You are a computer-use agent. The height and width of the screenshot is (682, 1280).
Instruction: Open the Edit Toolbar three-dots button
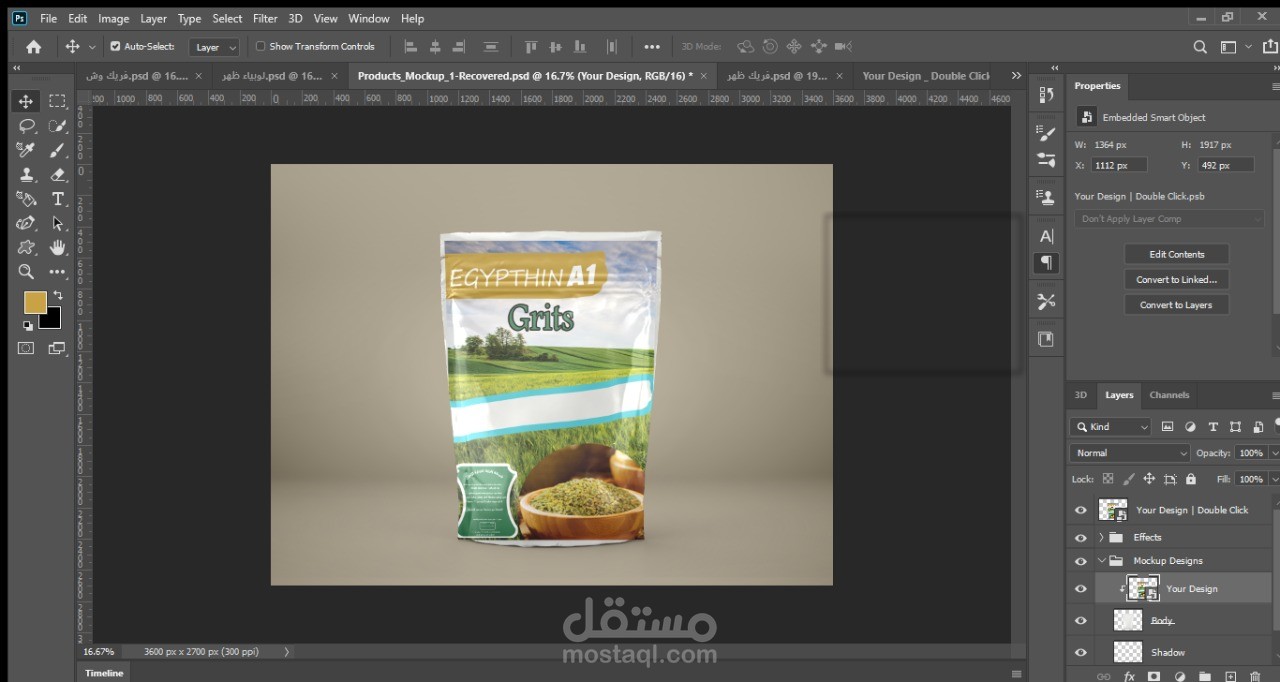[x=58, y=271]
